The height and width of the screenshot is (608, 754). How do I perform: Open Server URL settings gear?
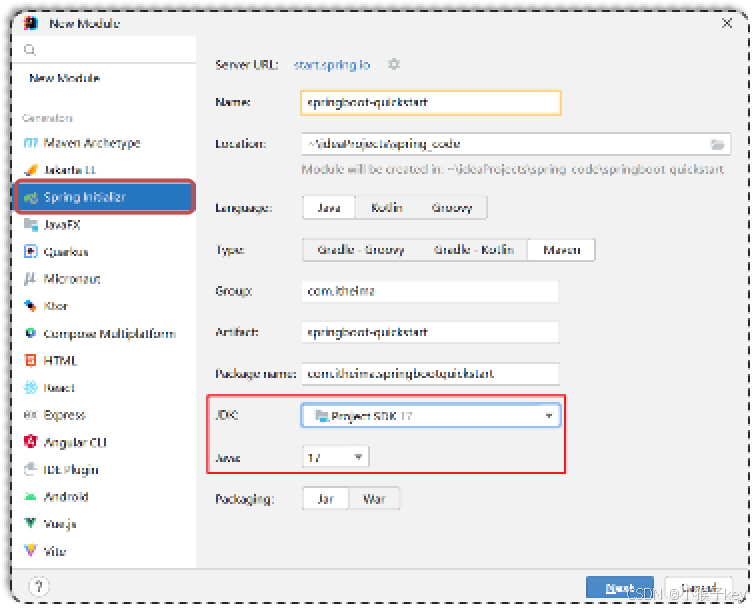click(x=394, y=64)
